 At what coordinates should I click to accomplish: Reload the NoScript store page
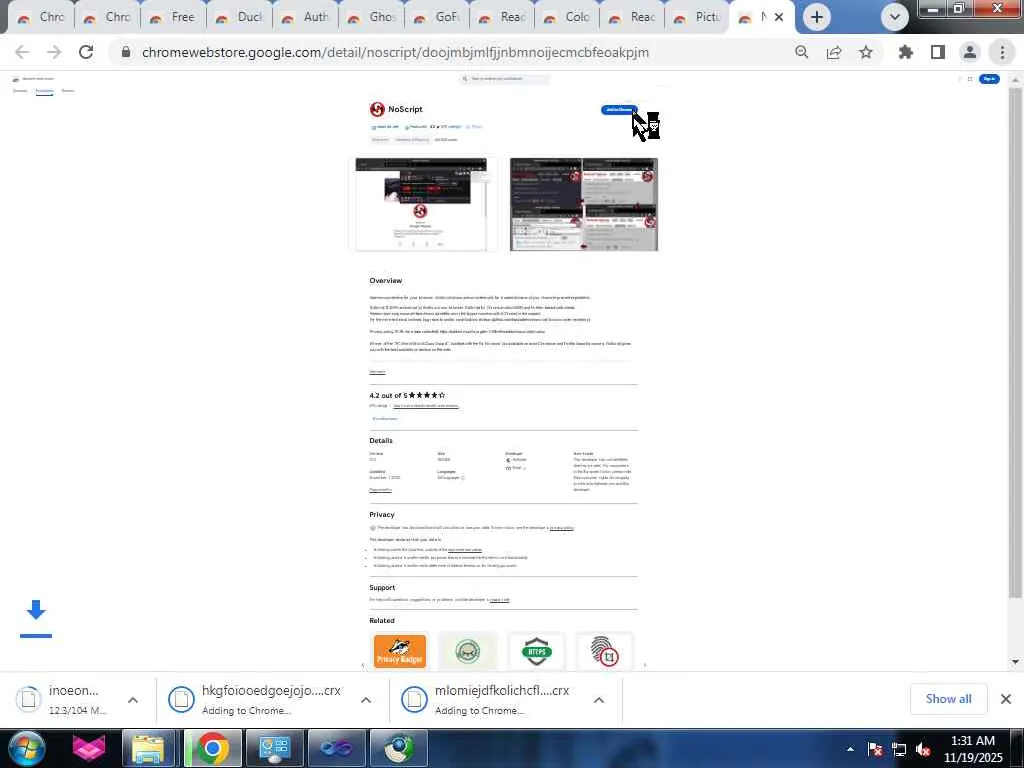click(86, 52)
